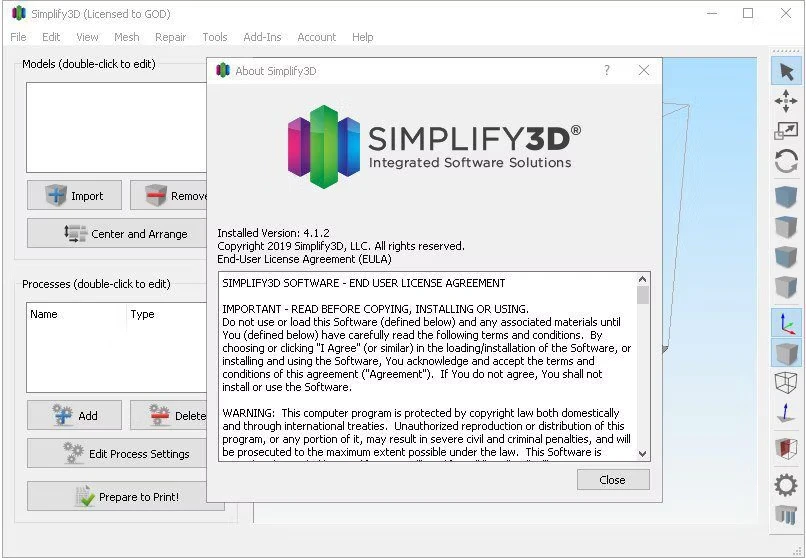This screenshot has width=806, height=558.
Task: Select the normal selection arrow tool
Action: point(786,71)
